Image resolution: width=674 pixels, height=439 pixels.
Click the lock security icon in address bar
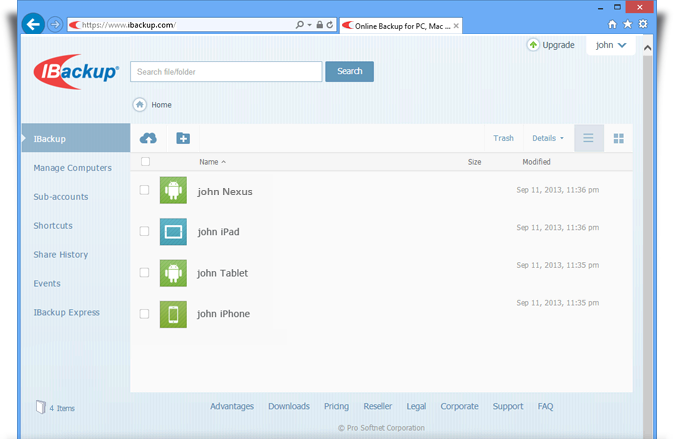319,25
